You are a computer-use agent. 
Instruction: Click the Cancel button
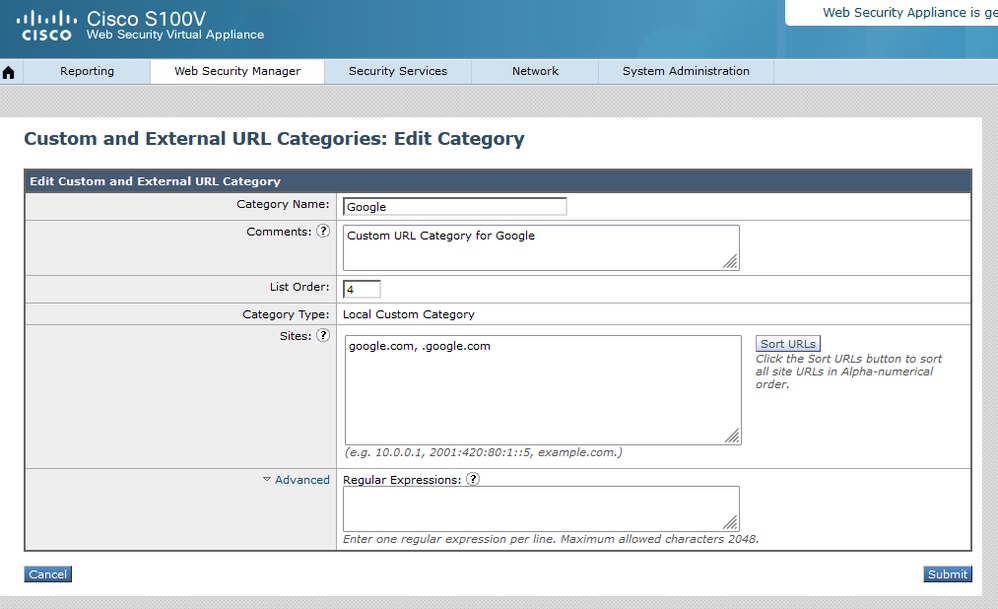(x=48, y=574)
